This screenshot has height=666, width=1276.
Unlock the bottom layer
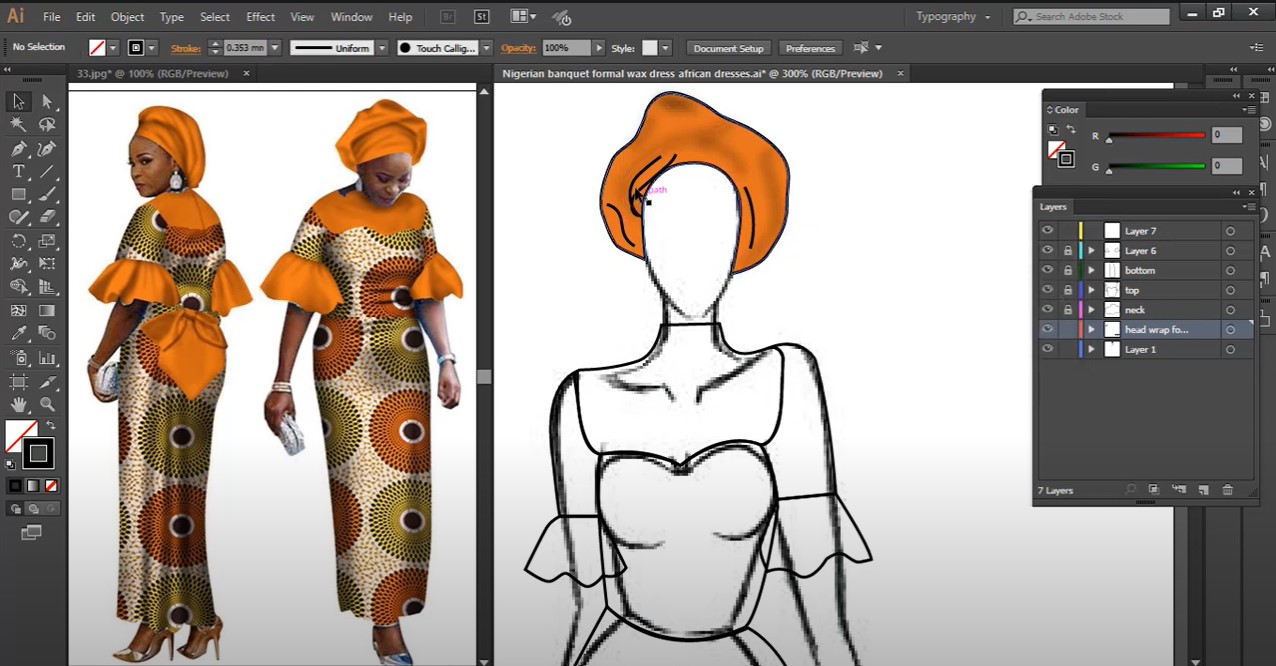coord(1068,271)
